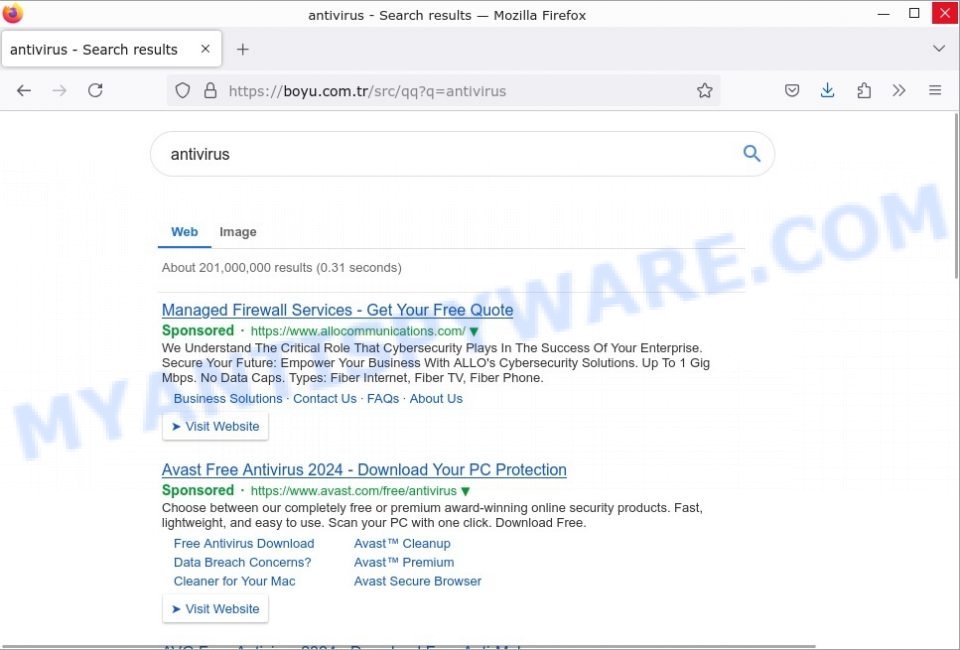Expand allocommunications ad options arrow
The width and height of the screenshot is (960, 650).
tap(474, 332)
